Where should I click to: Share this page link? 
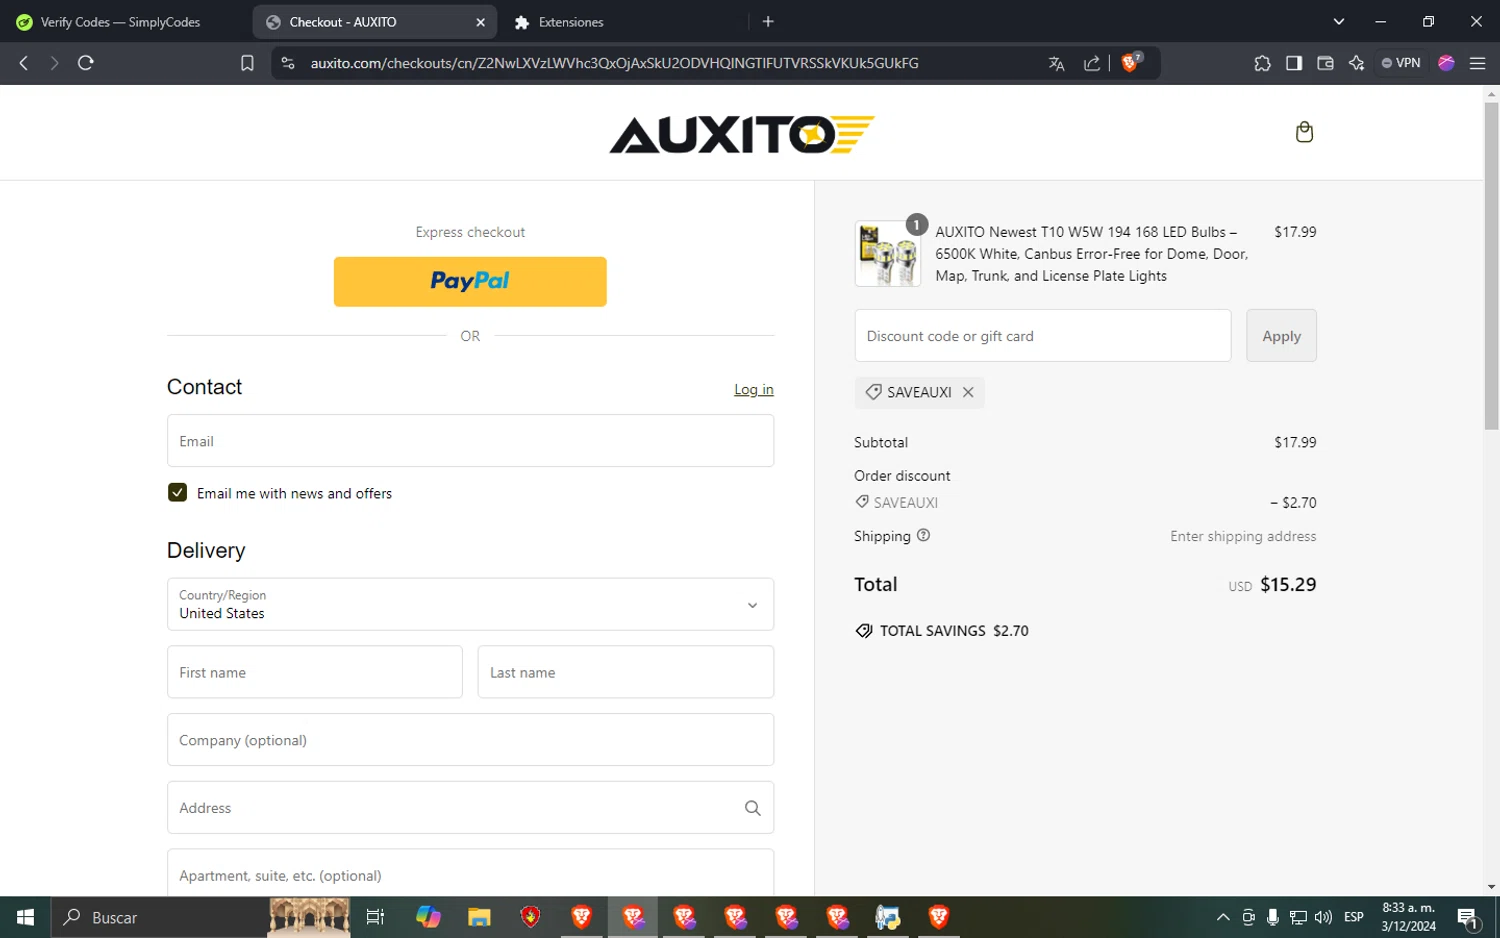point(1092,63)
